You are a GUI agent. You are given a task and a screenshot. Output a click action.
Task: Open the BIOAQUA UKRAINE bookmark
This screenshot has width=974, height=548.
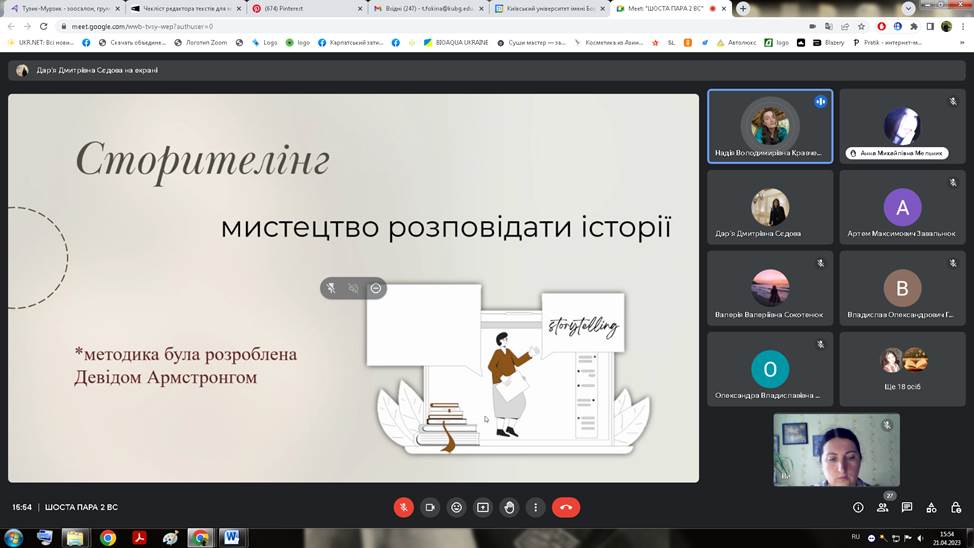455,43
